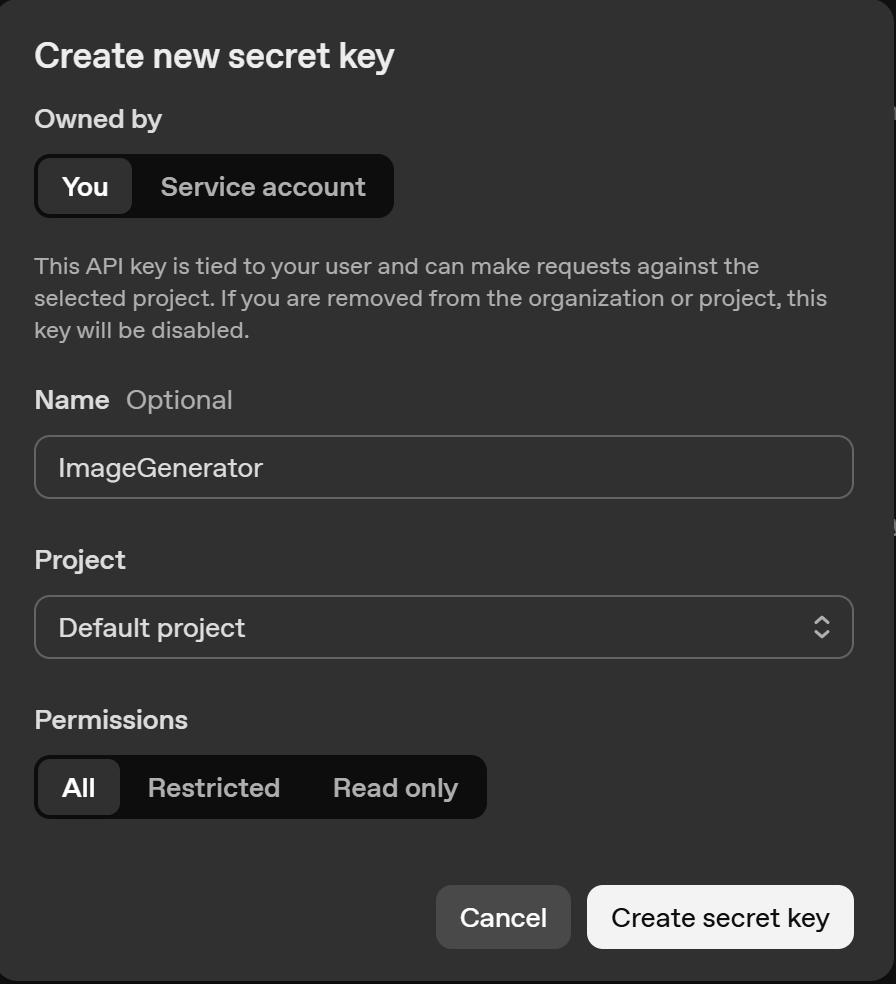
Task: Click the Owned by section label
Action: 98,119
